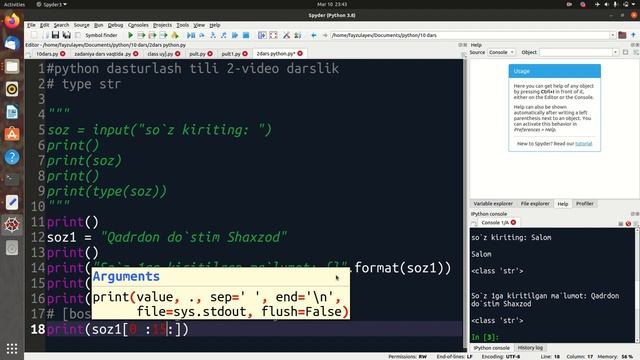This screenshot has height=360, width=640.
Task: Open Help pane options menu icon
Action: tap(636, 52)
